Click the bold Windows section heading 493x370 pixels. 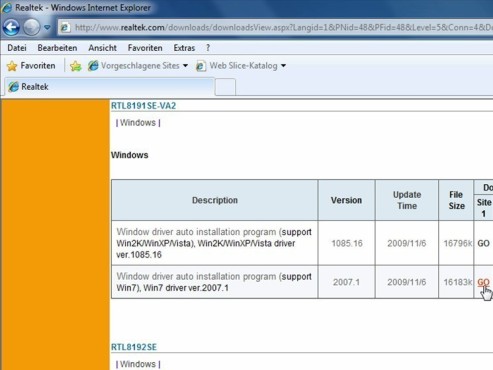click(x=130, y=155)
